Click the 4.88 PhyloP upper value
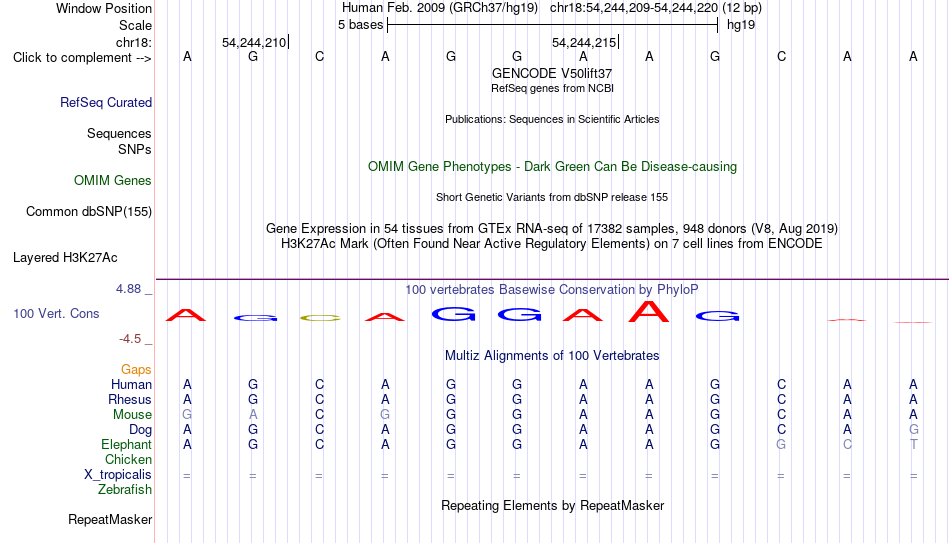This screenshot has width=950, height=543. [x=128, y=289]
